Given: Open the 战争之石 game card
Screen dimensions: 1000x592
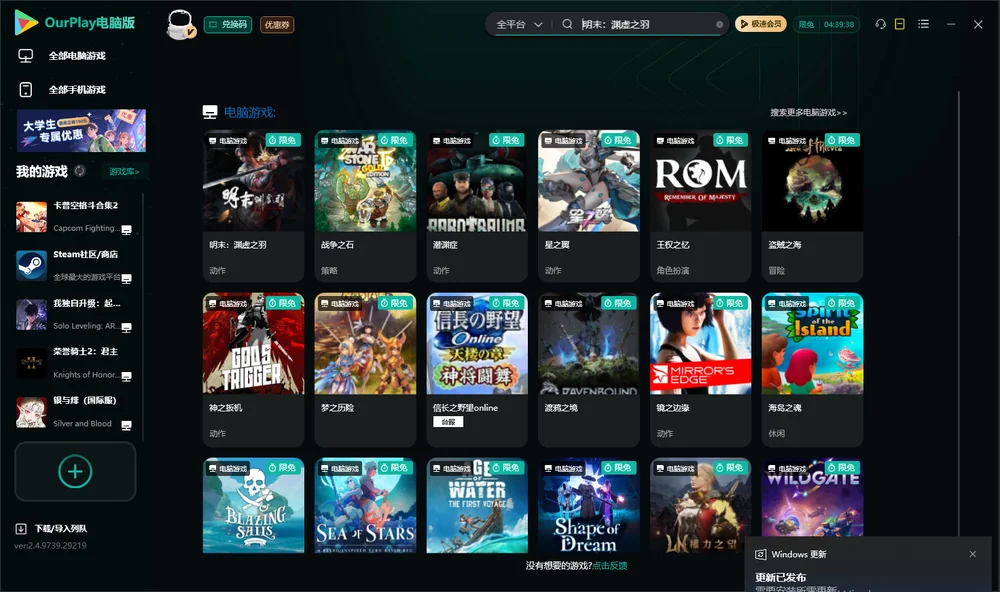Looking at the screenshot, I should click(x=365, y=205).
